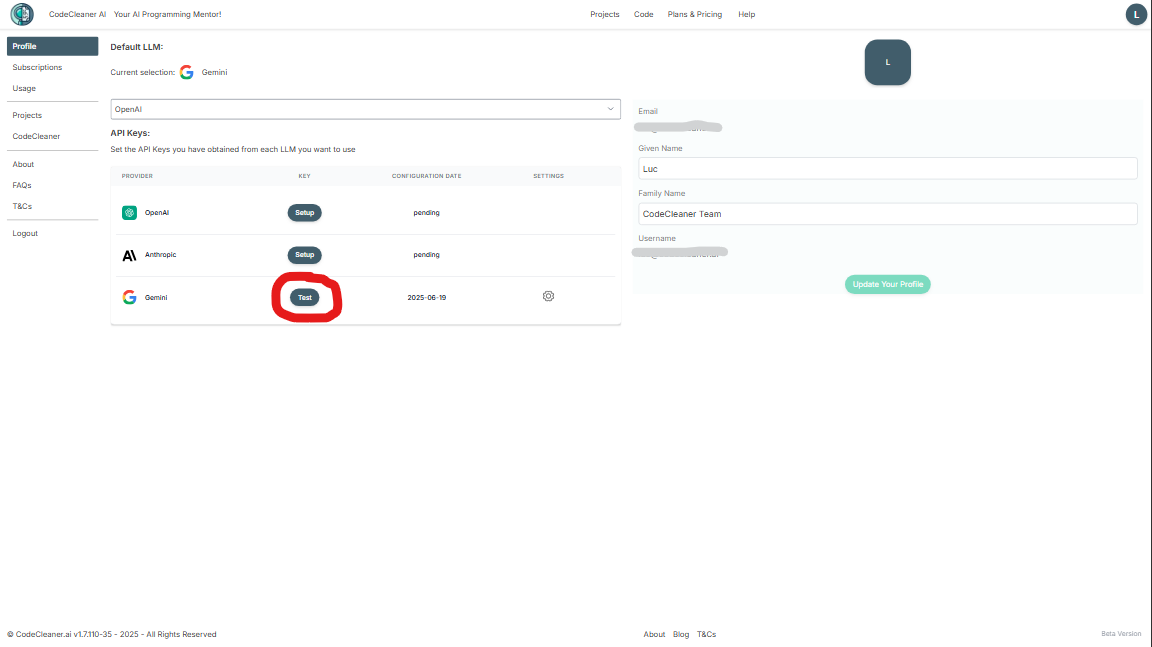The height and width of the screenshot is (647, 1152).
Task: Open Usage in the sidebar
Action: (24, 88)
